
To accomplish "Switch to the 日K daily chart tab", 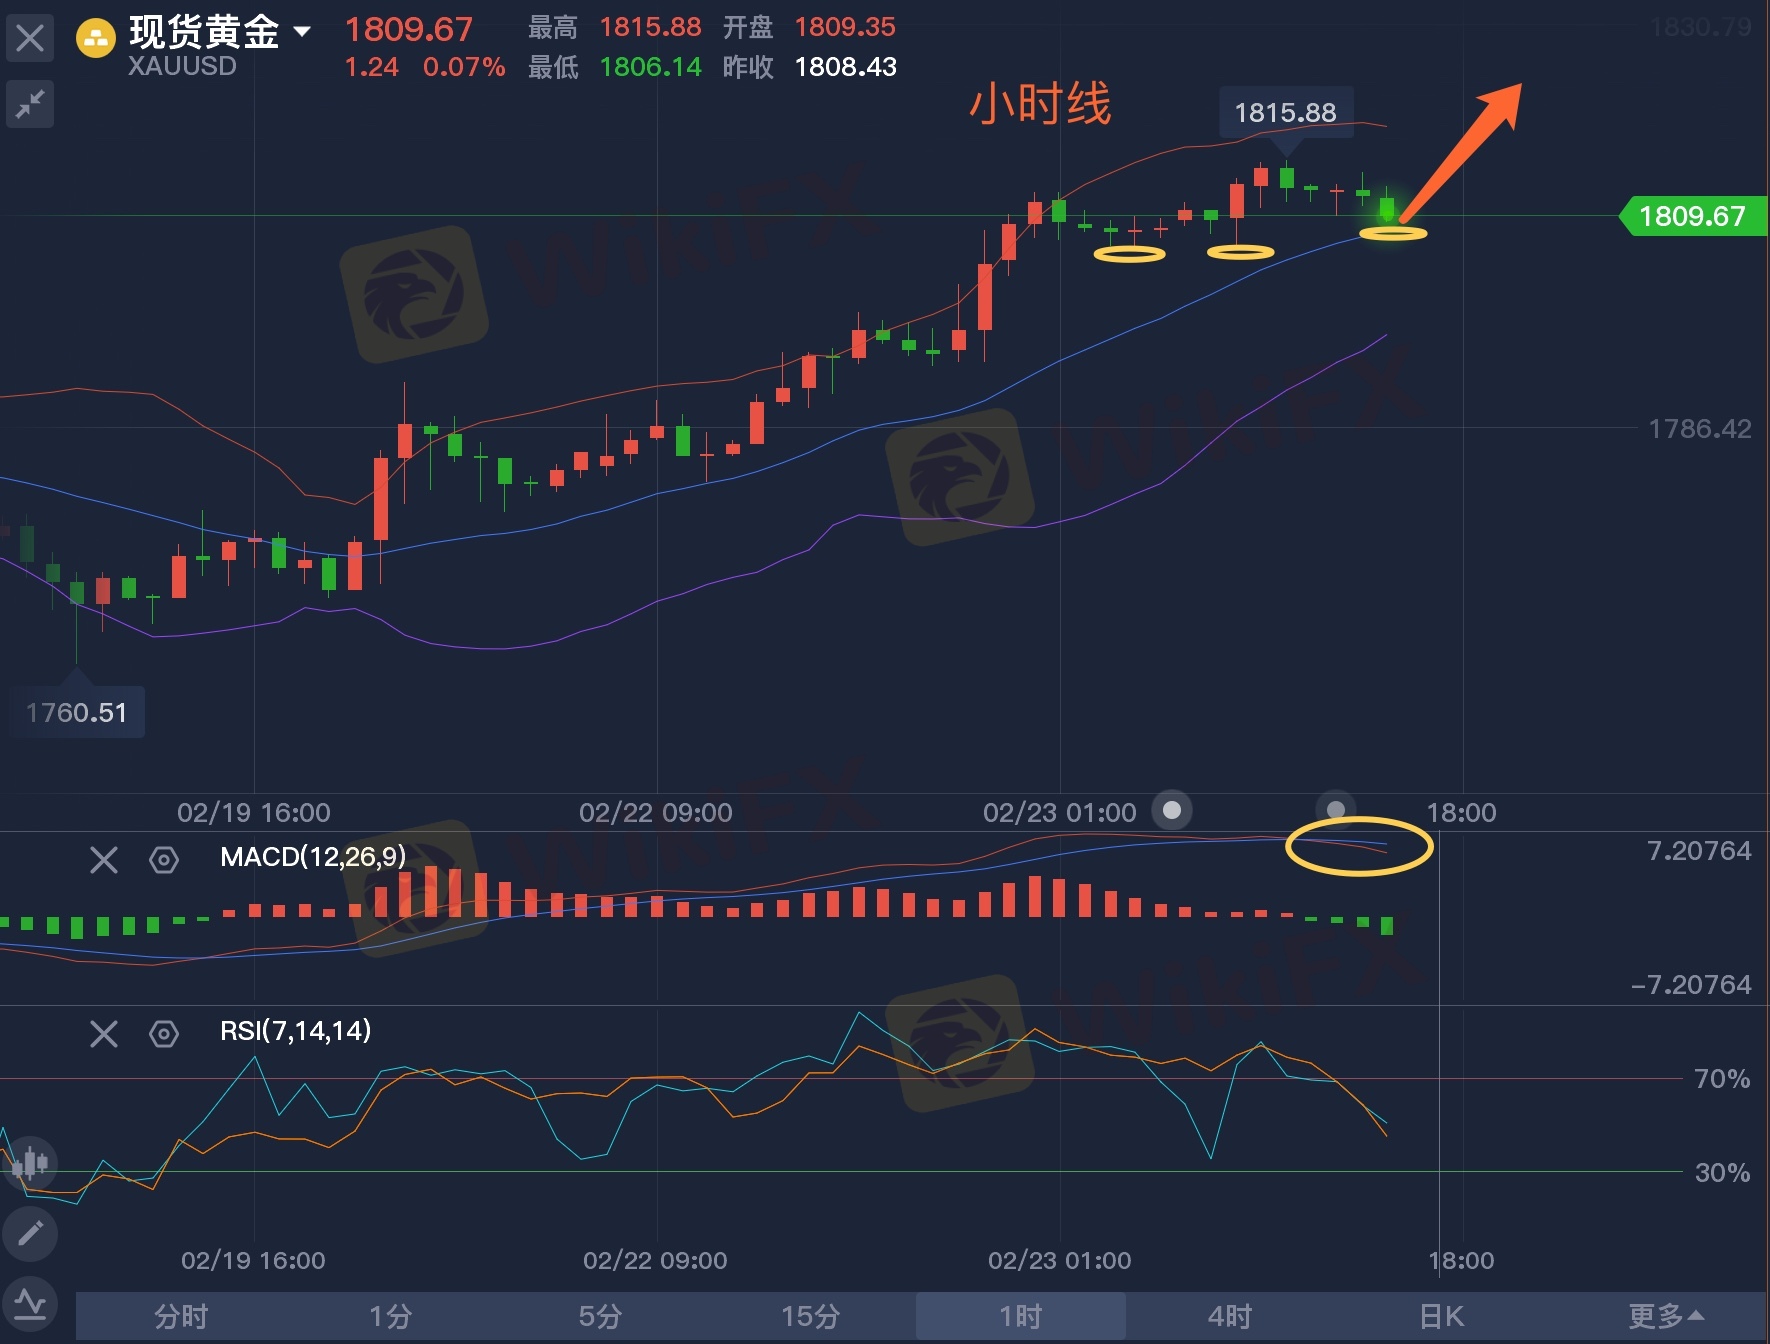I will pos(1441,1316).
